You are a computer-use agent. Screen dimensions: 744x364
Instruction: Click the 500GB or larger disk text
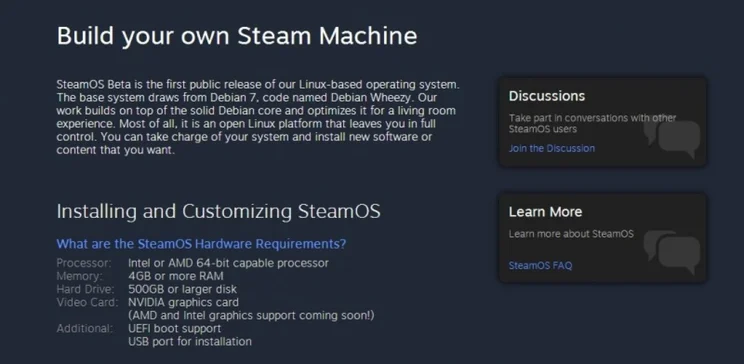pos(182,289)
